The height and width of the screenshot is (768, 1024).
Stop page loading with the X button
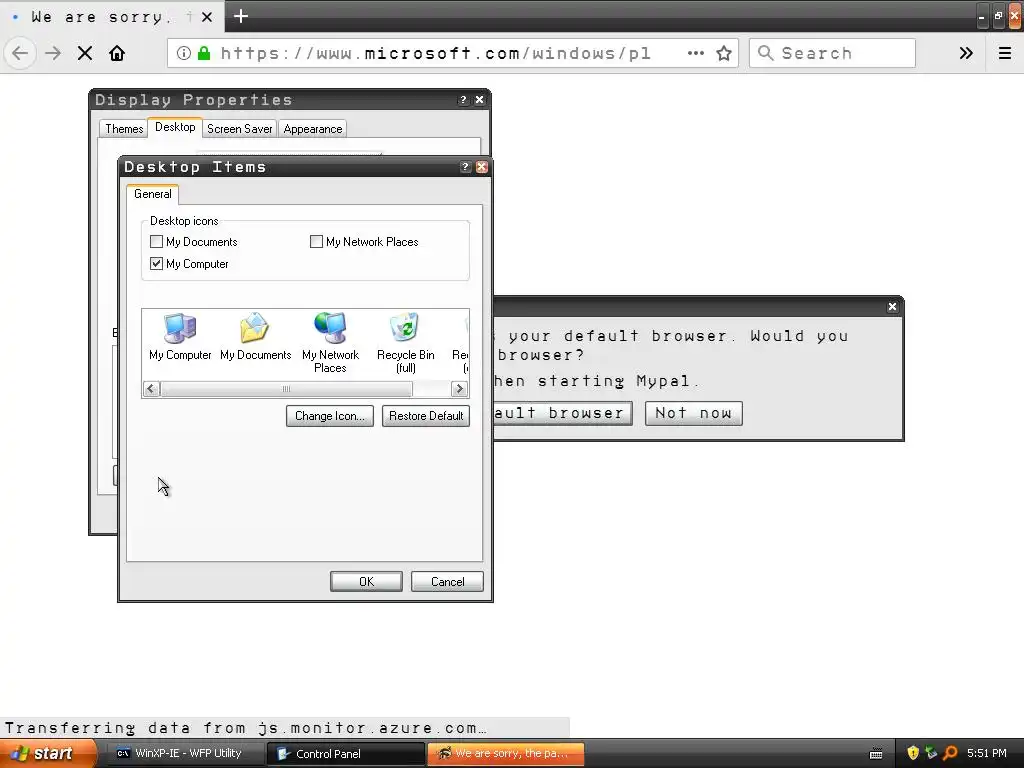click(x=85, y=53)
